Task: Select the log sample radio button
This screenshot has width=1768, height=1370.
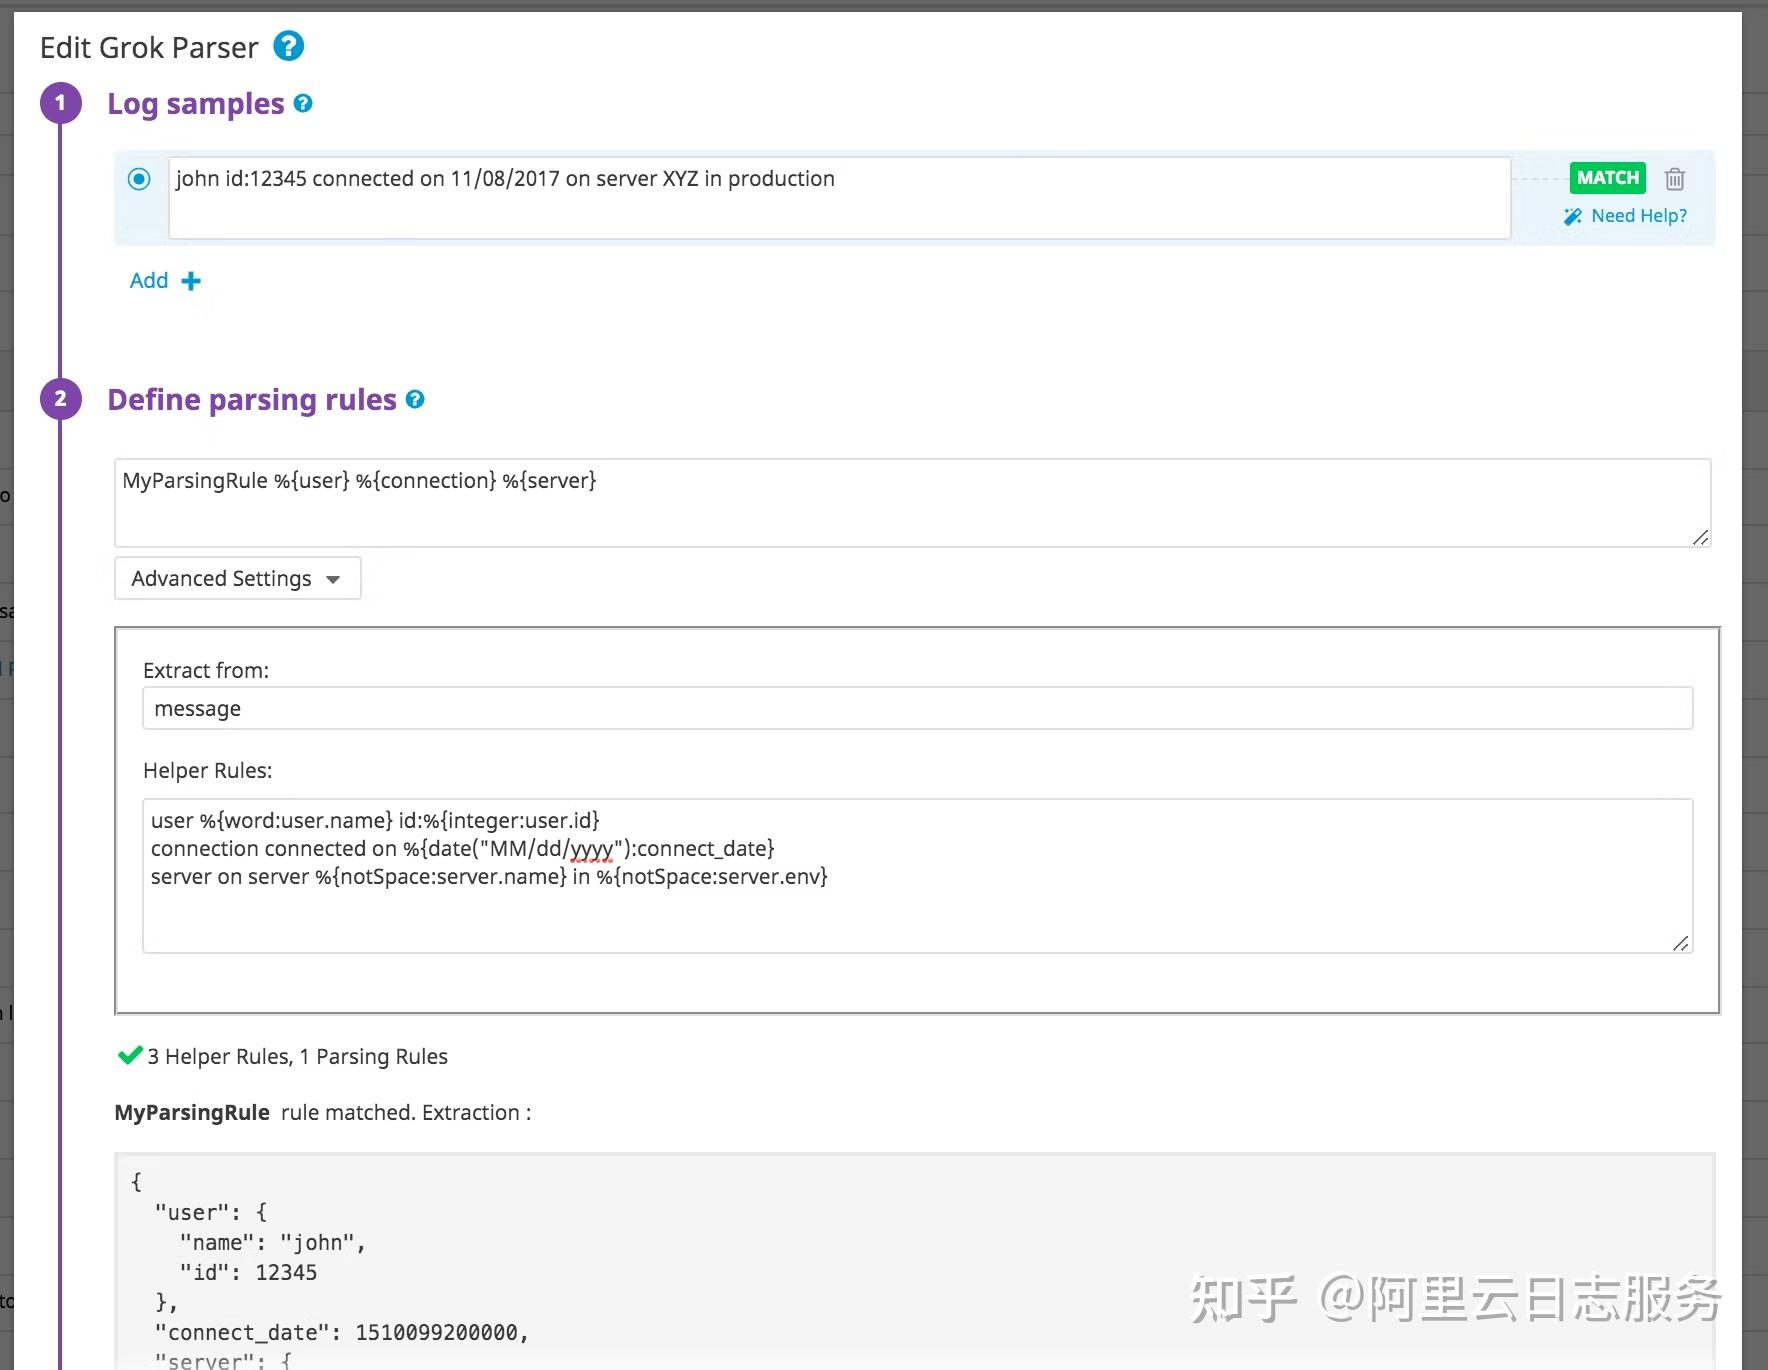Action: point(139,179)
